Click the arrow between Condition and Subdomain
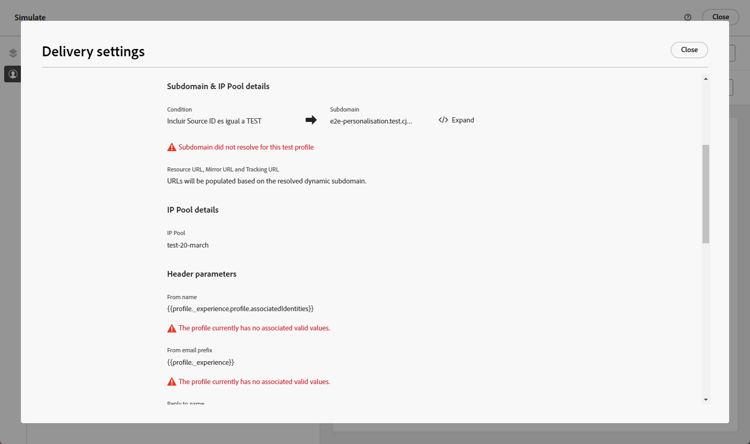 [x=311, y=120]
